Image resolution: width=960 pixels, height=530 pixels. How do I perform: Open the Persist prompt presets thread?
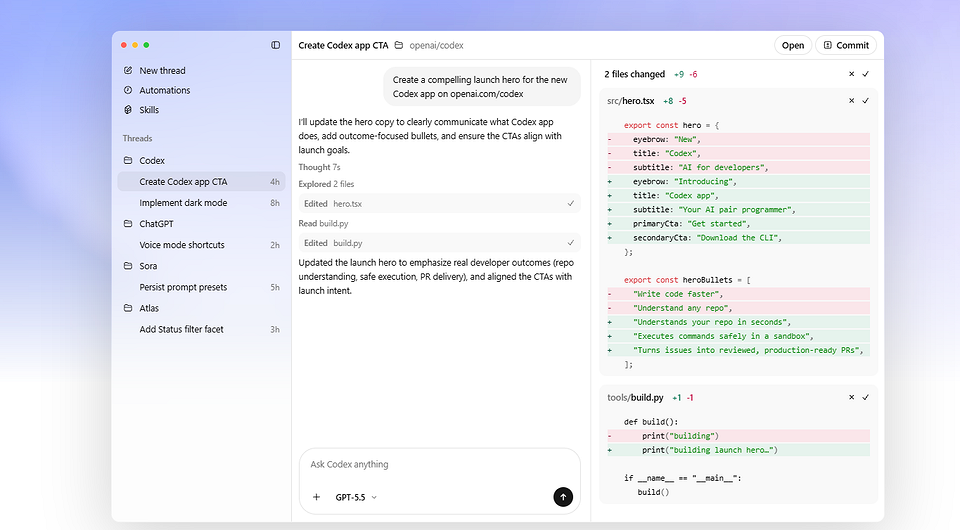click(x=201, y=287)
